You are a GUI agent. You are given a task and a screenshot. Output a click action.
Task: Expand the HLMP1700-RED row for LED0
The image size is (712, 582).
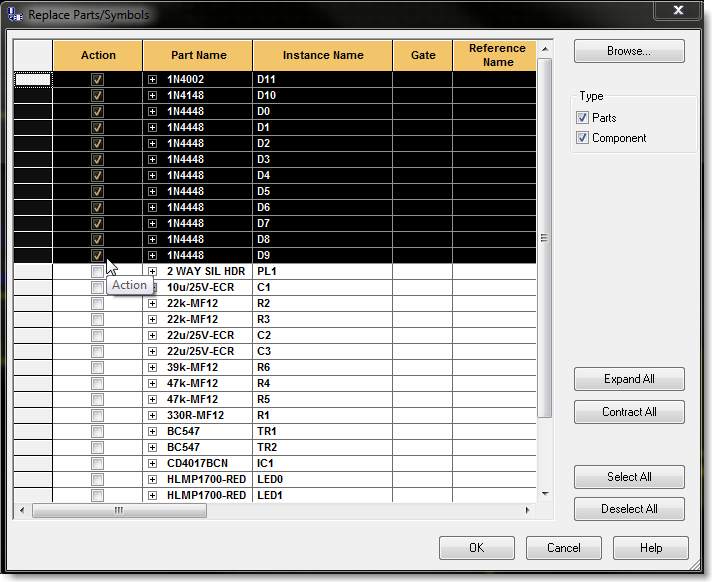153,479
